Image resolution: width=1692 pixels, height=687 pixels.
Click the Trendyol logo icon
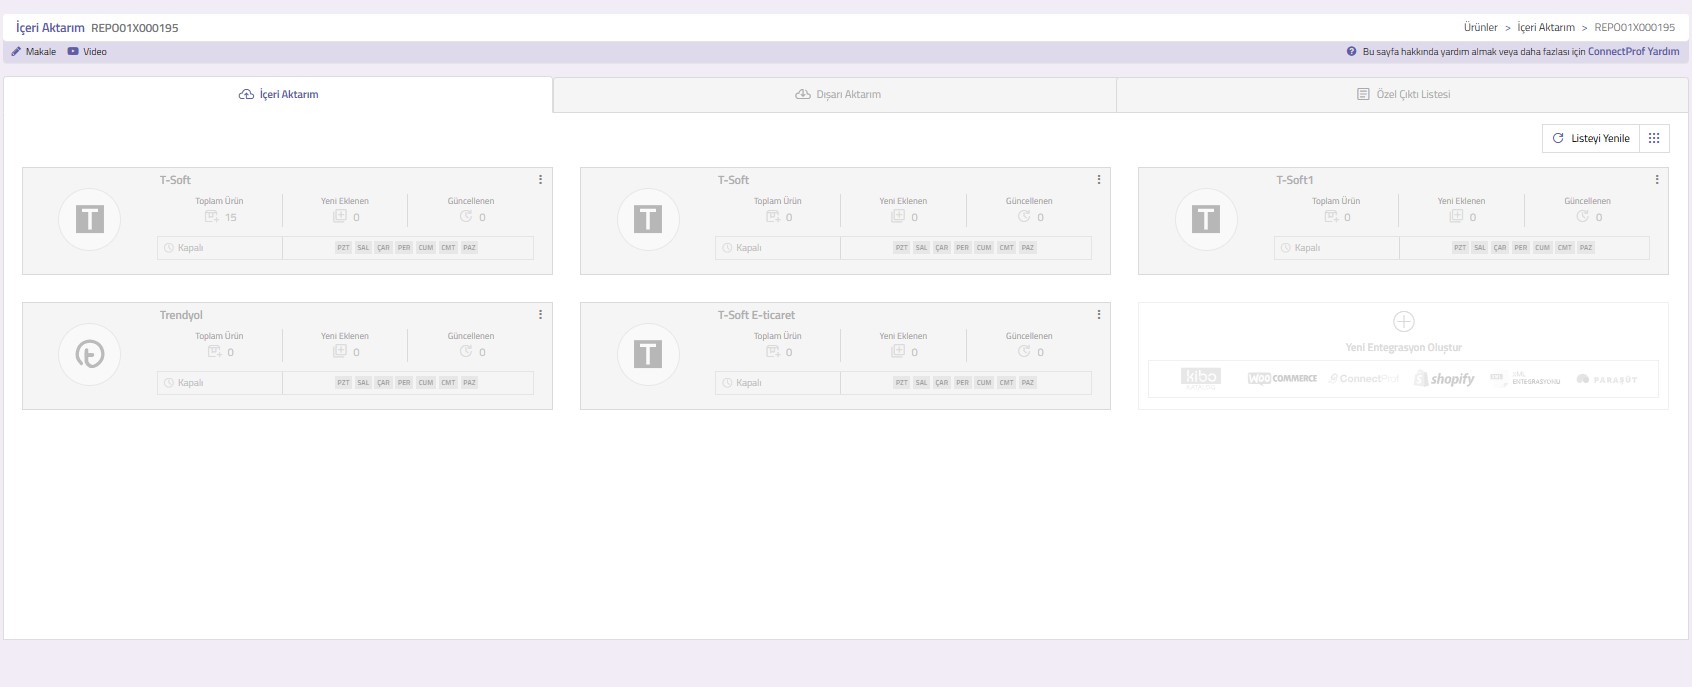[x=90, y=354]
